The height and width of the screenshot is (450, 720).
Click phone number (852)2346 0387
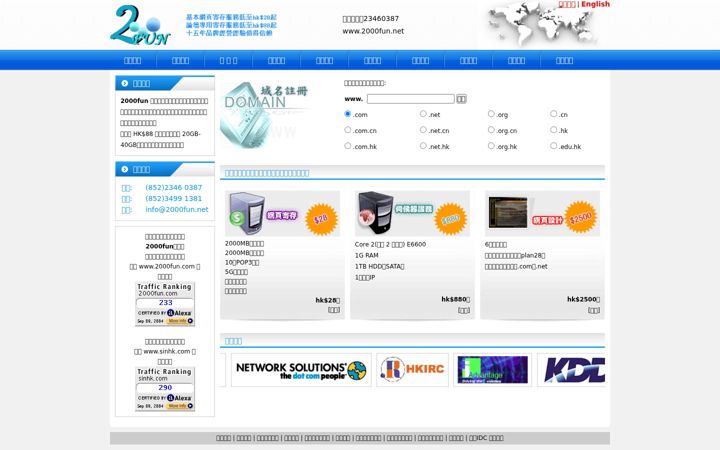pos(174,187)
